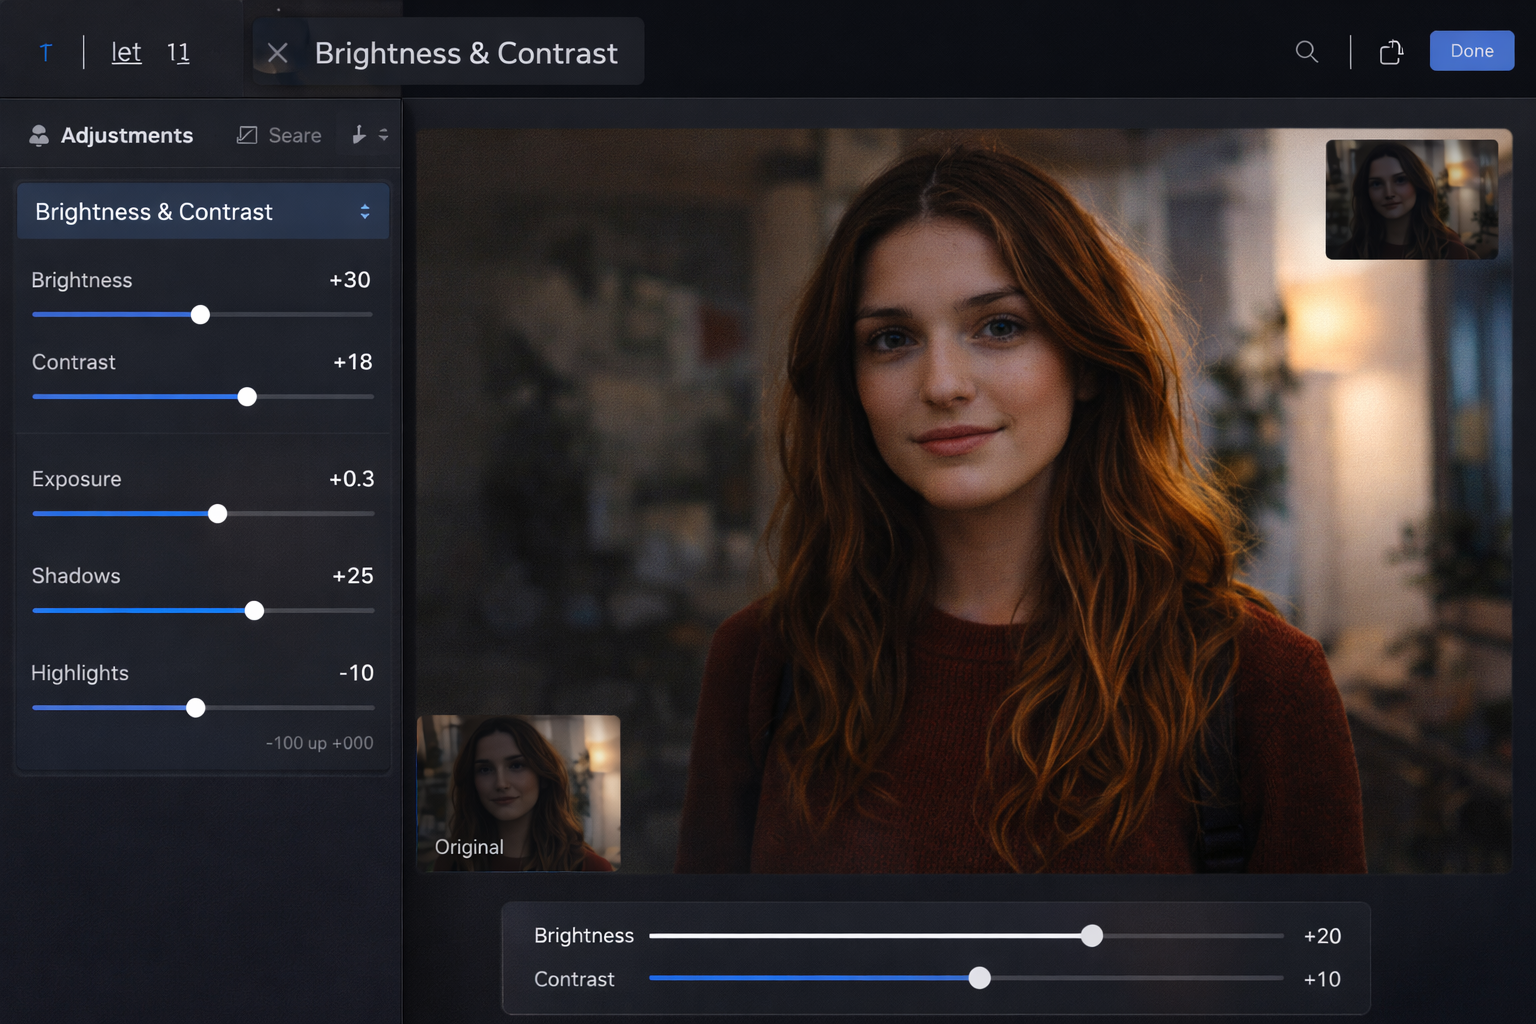Switch to the Adjustments tab
1536x1024 pixels.
tap(126, 136)
